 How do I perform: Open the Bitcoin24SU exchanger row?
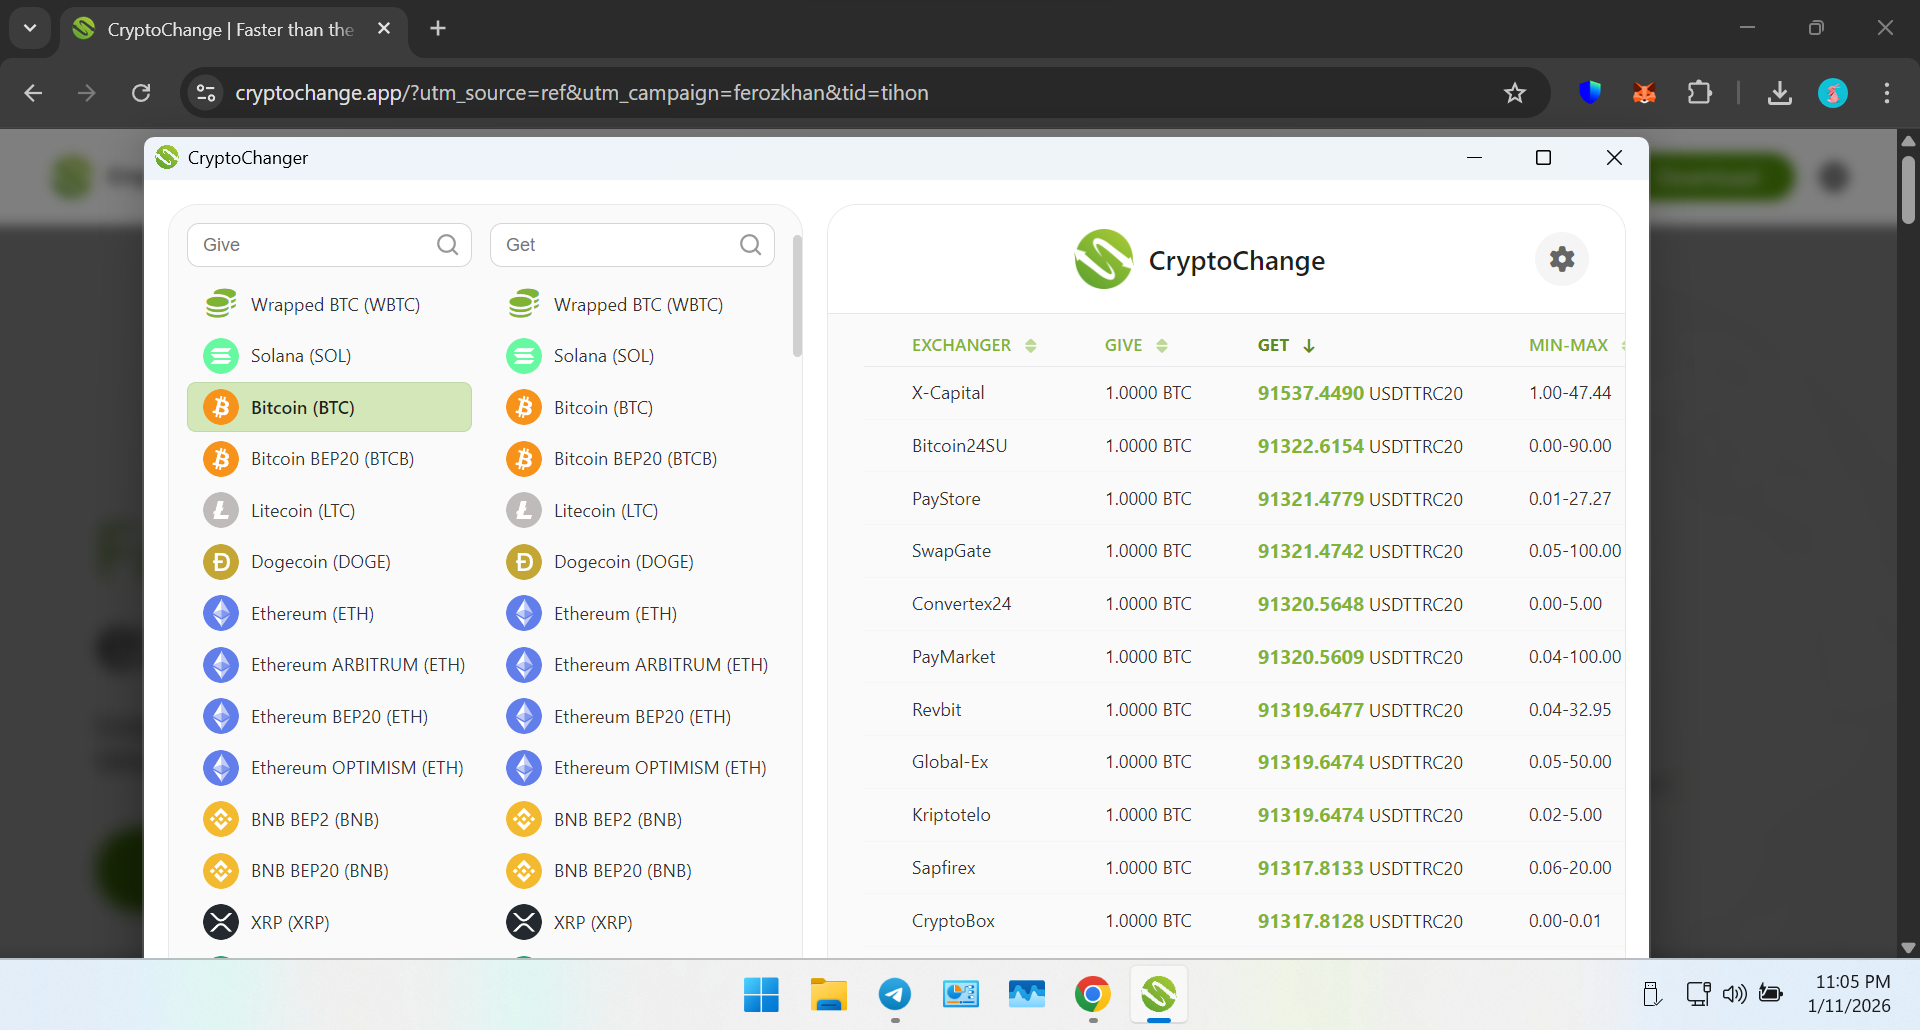click(x=1244, y=446)
